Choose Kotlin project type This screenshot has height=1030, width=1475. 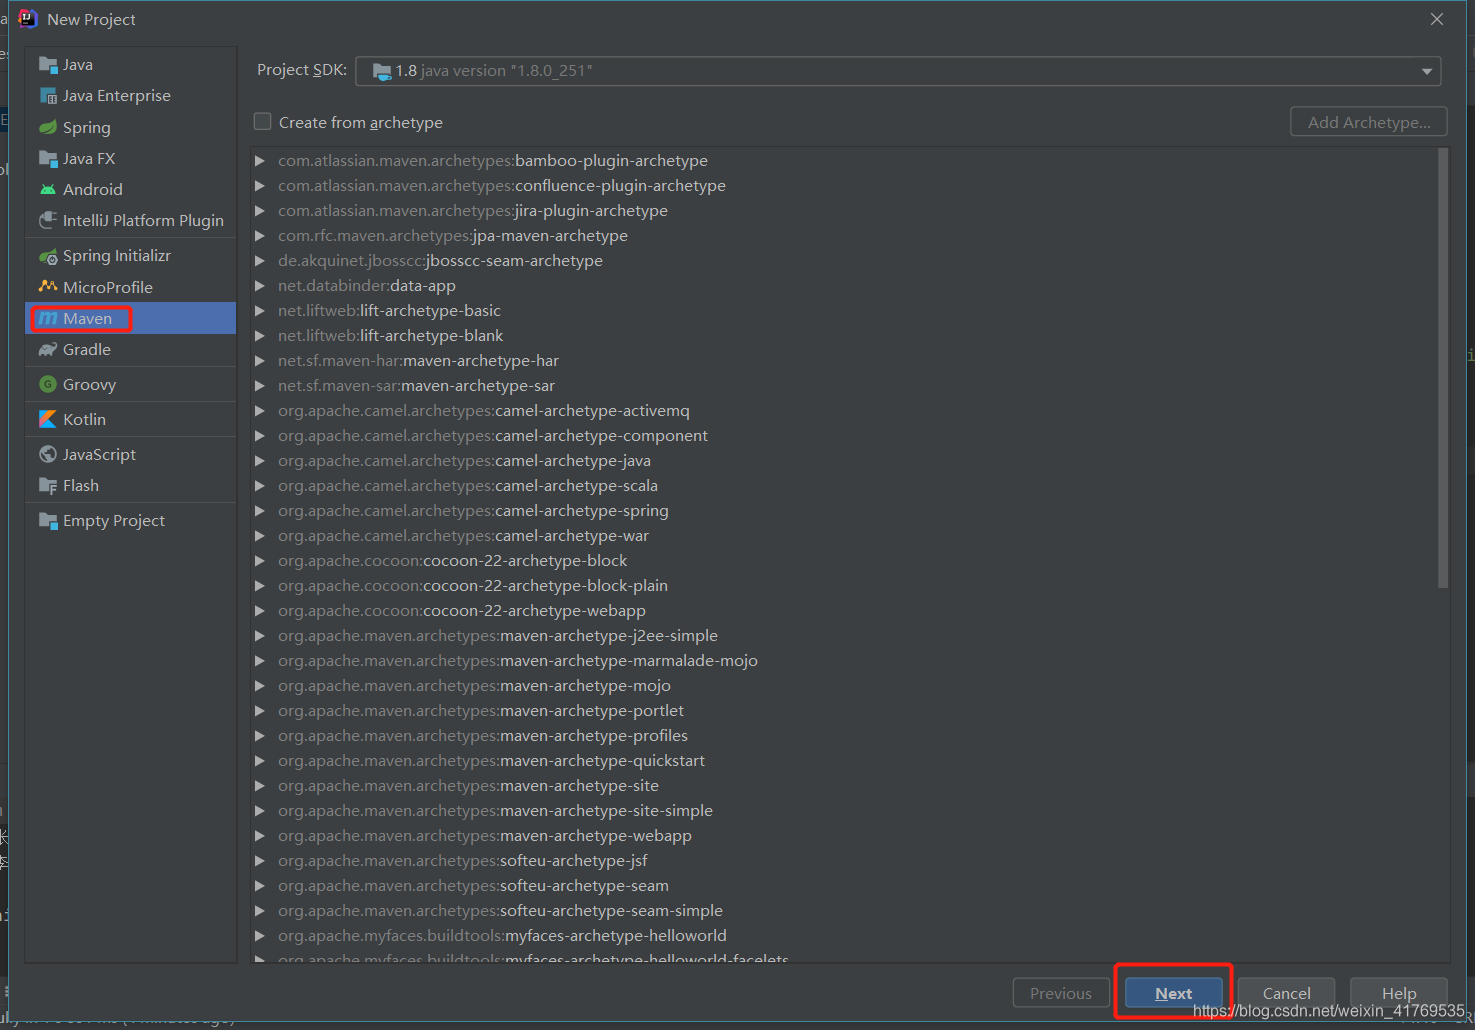pos(131,419)
